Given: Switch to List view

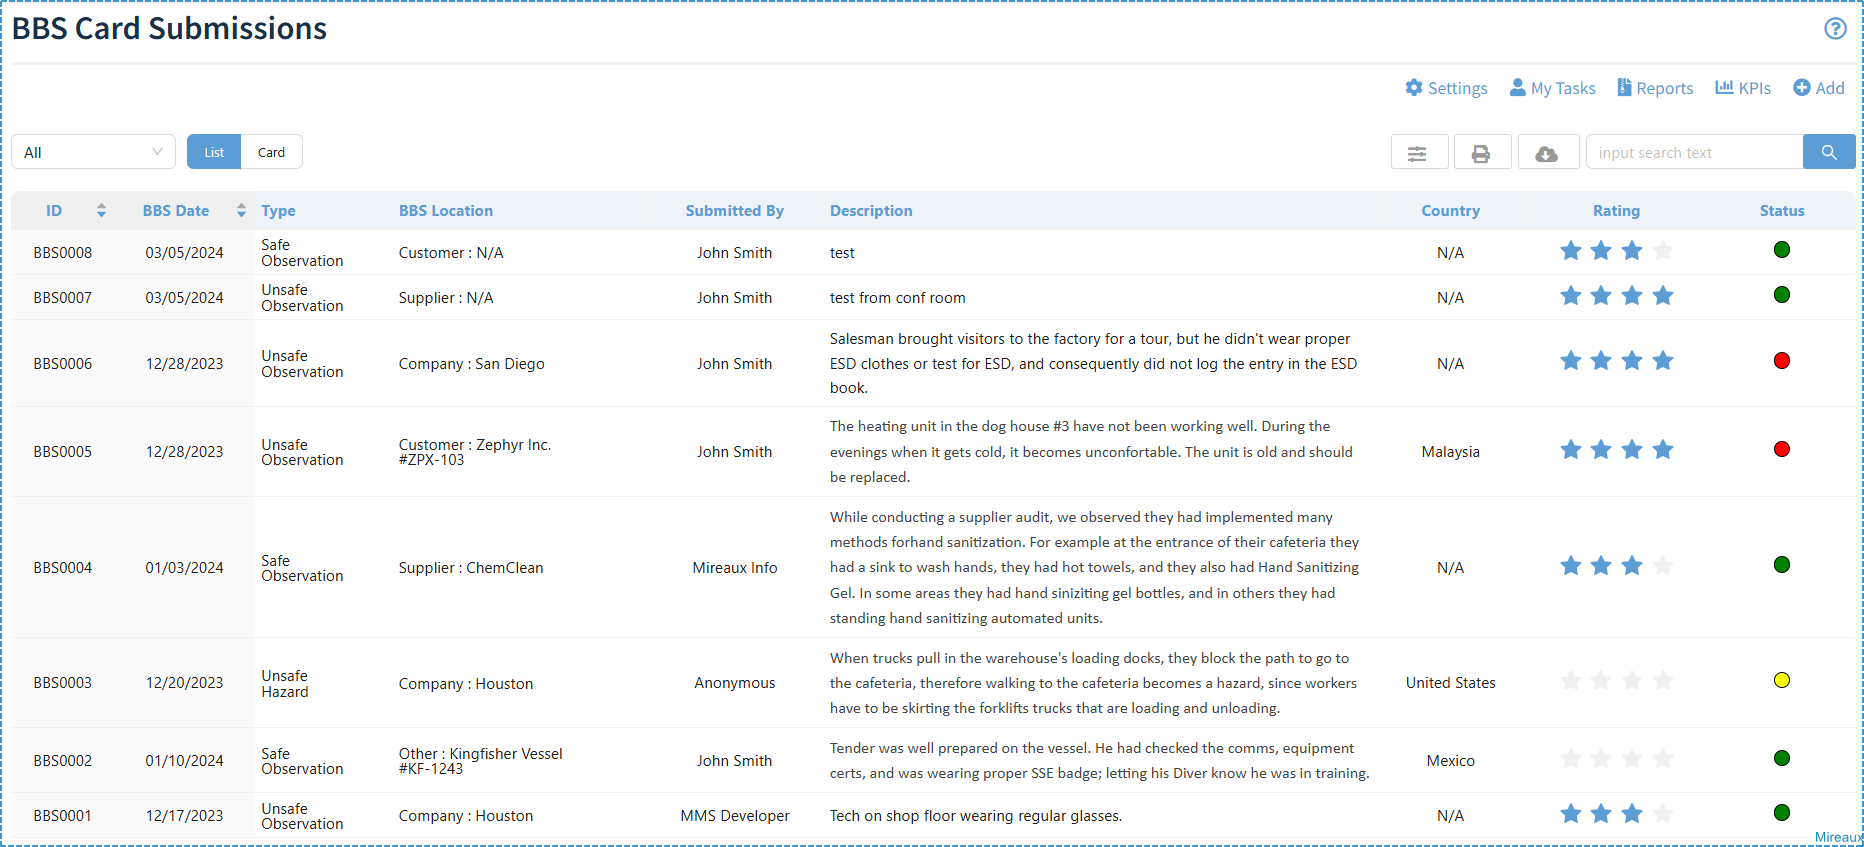Looking at the screenshot, I should 214,152.
